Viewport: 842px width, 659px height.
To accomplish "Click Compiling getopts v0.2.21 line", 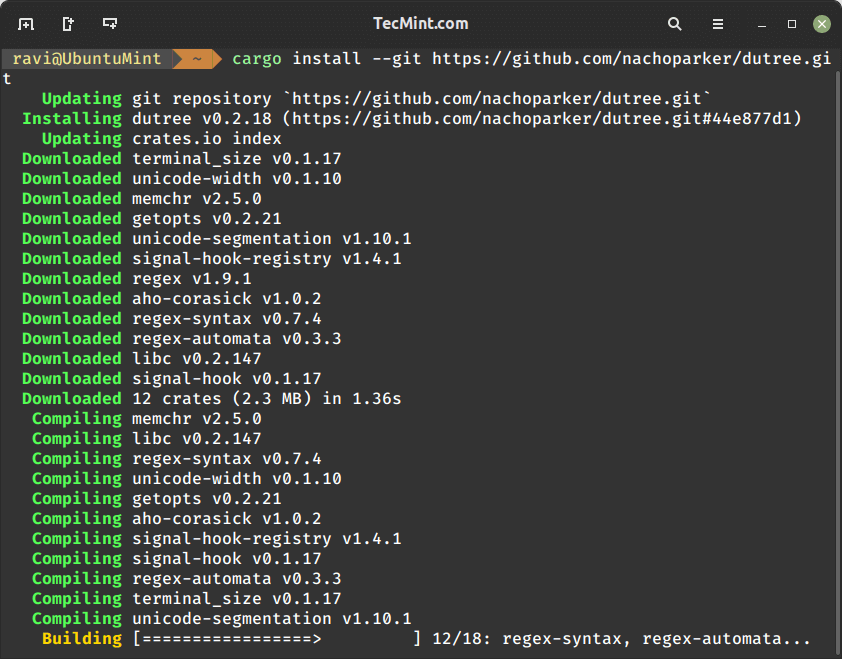I will coord(156,499).
